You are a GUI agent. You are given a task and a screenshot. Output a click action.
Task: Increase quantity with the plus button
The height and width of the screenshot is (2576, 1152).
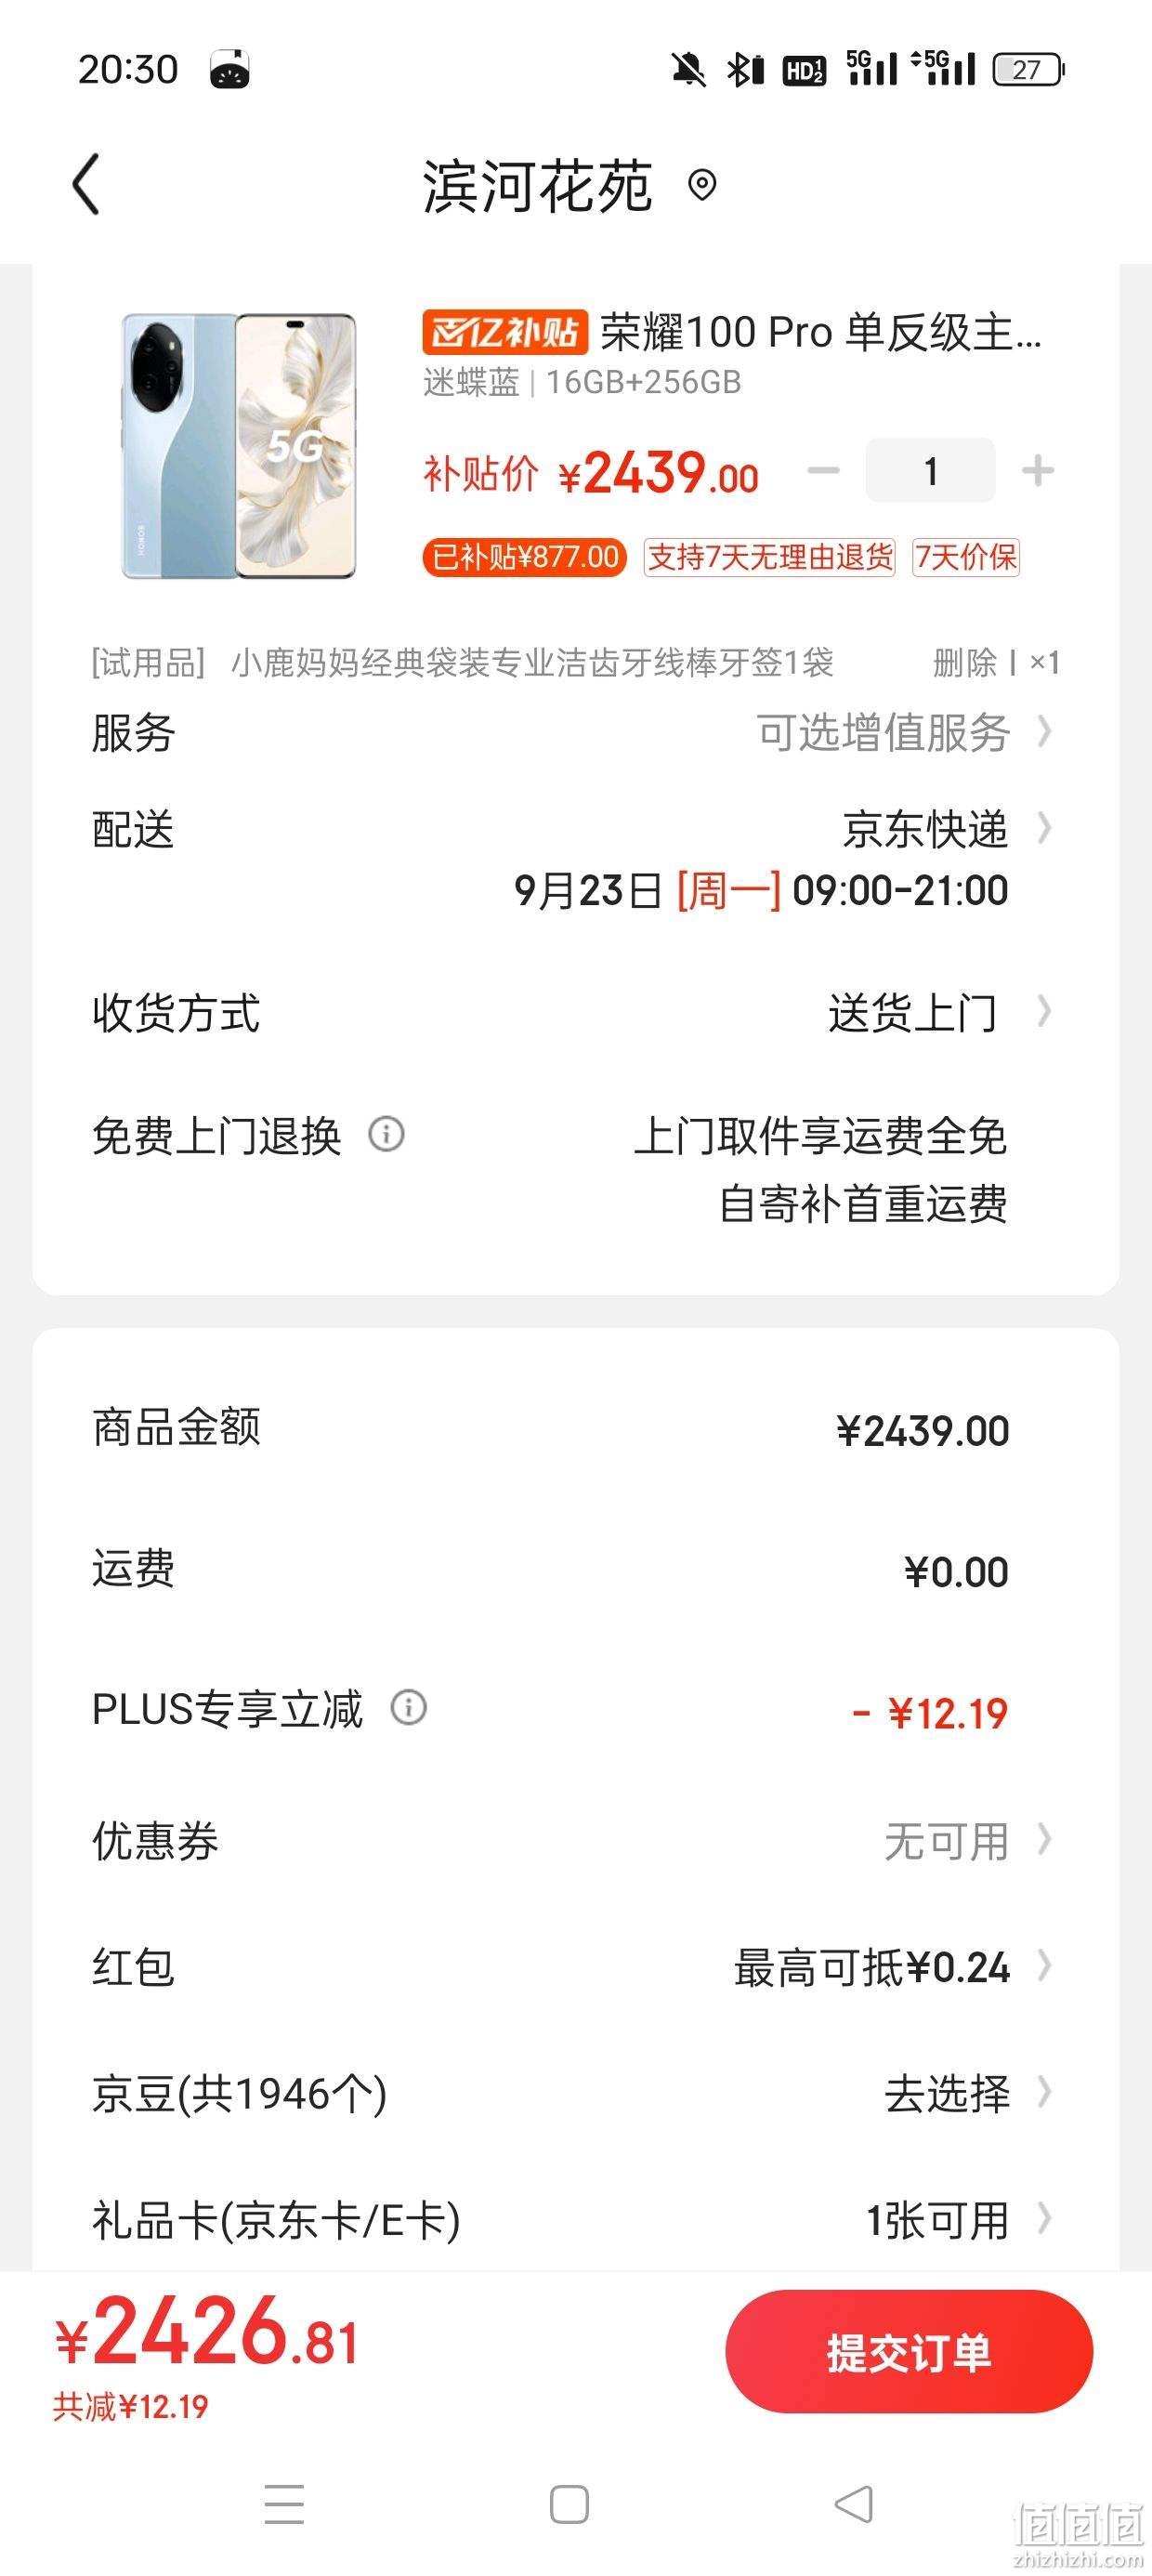click(1038, 470)
